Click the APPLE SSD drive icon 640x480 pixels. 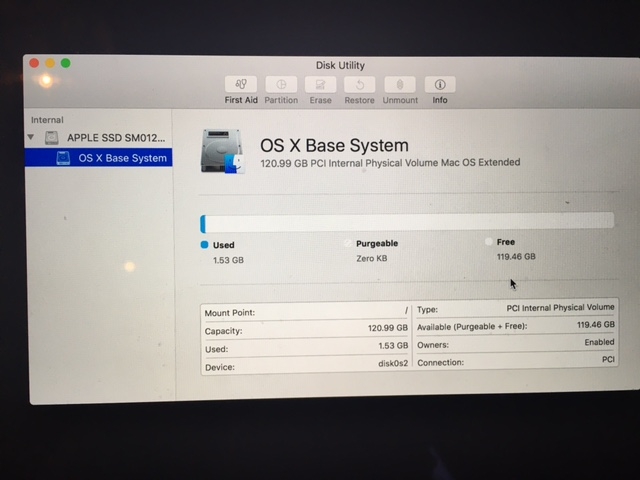(x=51, y=138)
